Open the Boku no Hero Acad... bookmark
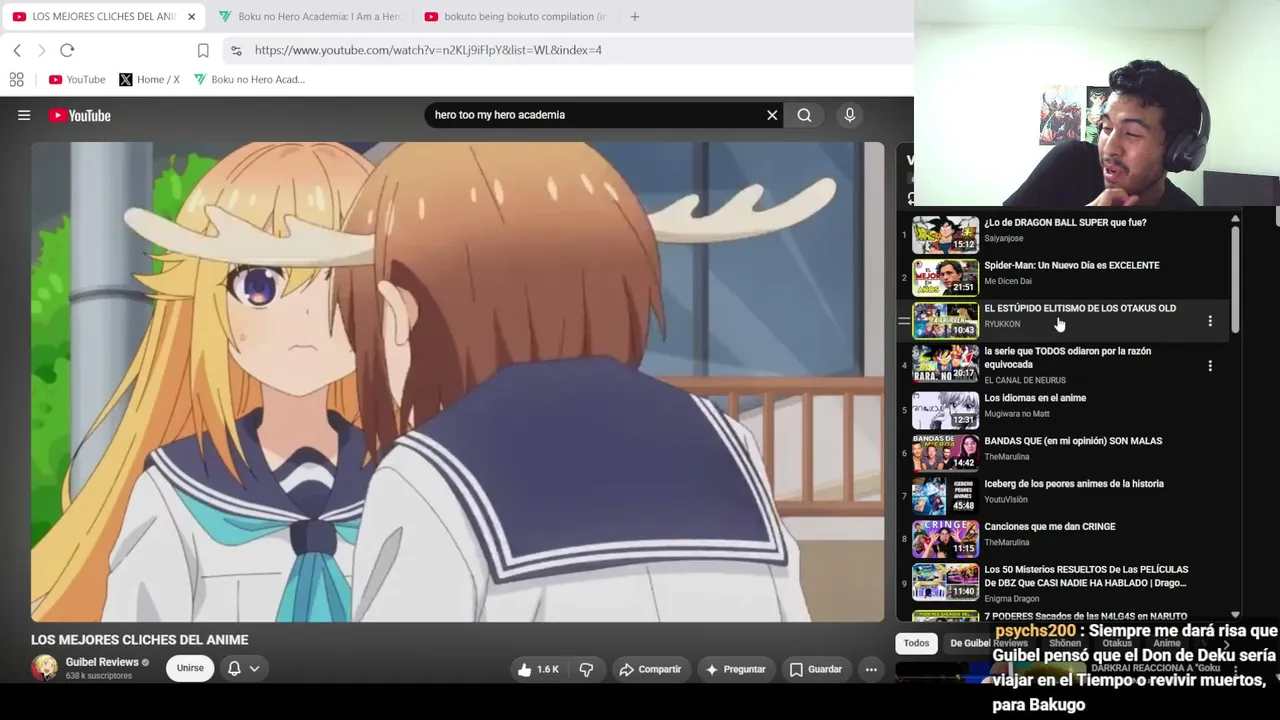The height and width of the screenshot is (720, 1280). pyautogui.click(x=249, y=79)
